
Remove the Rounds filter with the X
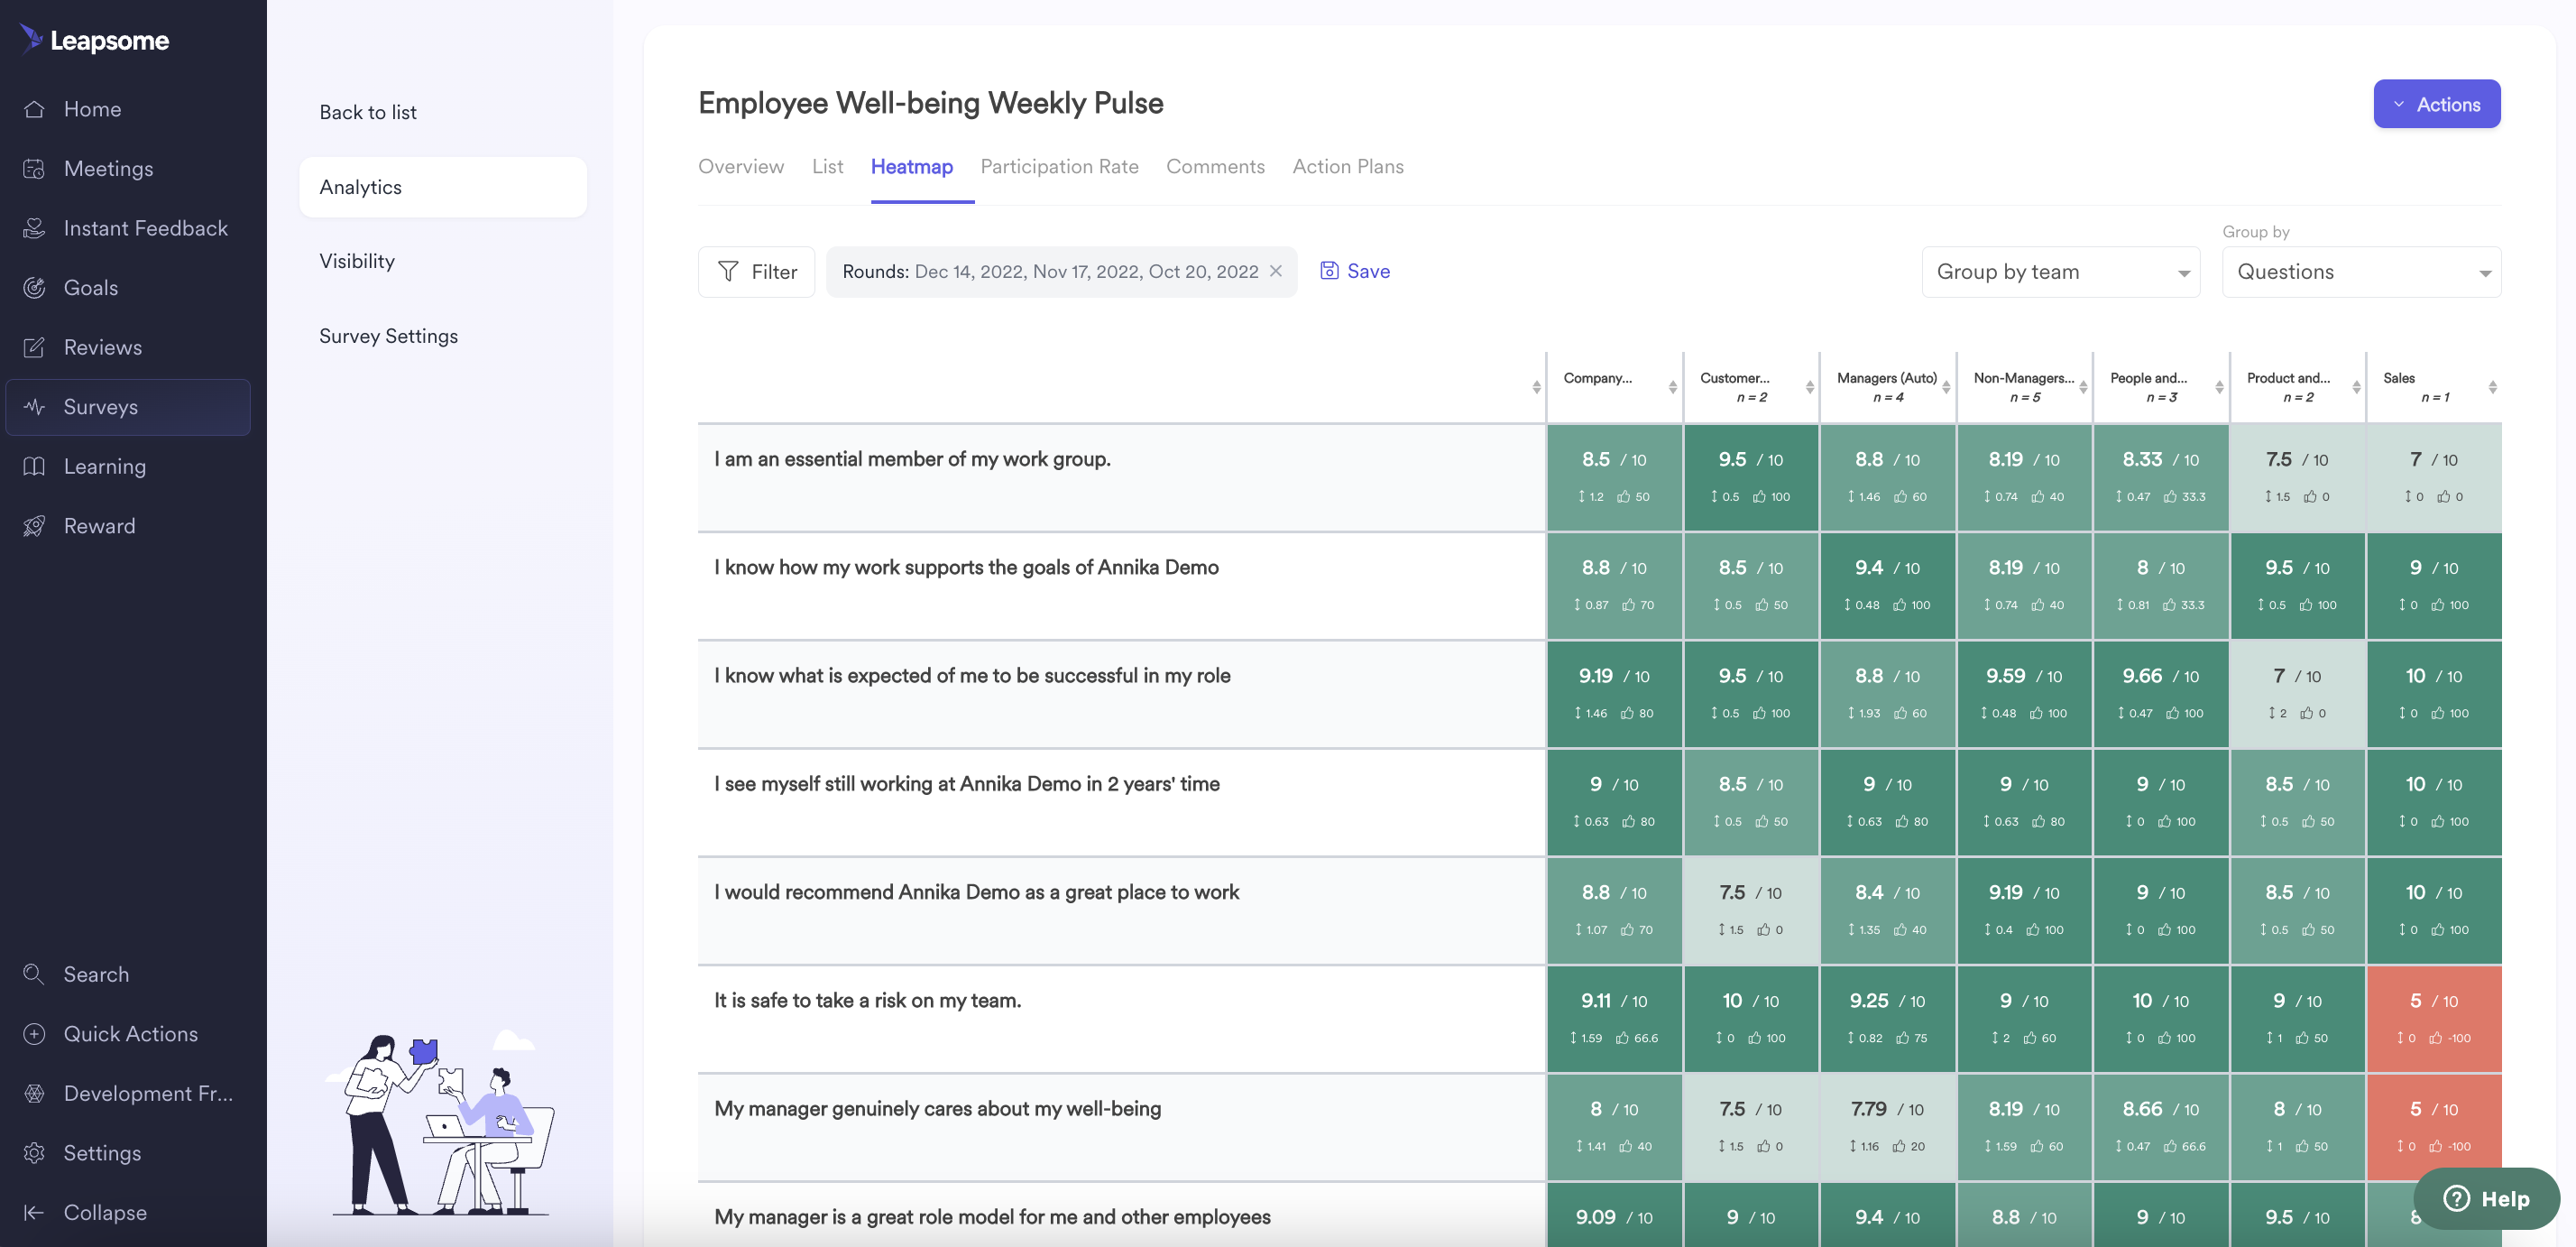coord(1276,271)
